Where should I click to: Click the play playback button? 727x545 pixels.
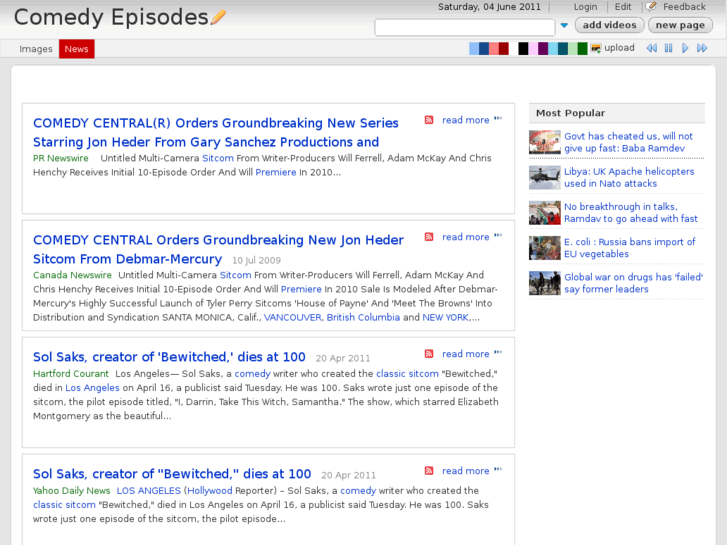click(685, 48)
